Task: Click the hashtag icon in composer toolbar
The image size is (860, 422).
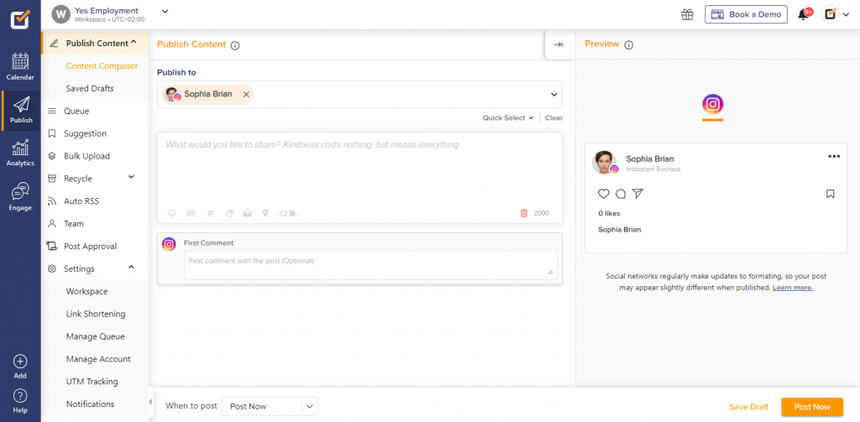Action: point(210,213)
